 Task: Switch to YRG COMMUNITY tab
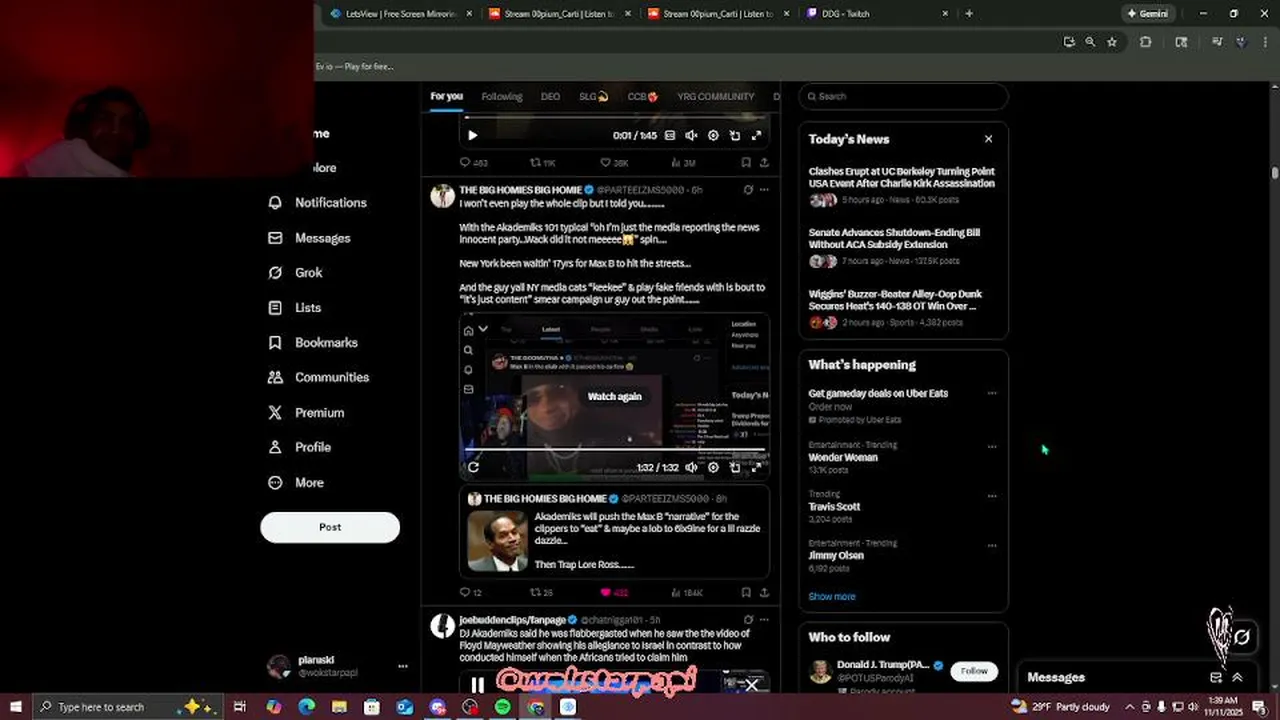(x=715, y=96)
